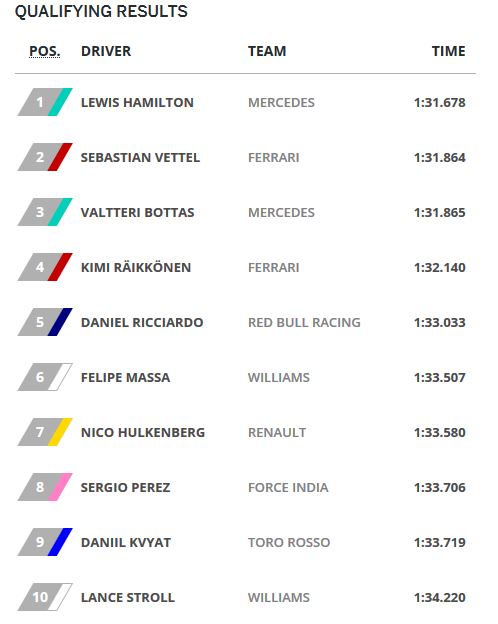This screenshot has height=624, width=498.
Task: Select Toro Rosso team name
Action: point(289,542)
